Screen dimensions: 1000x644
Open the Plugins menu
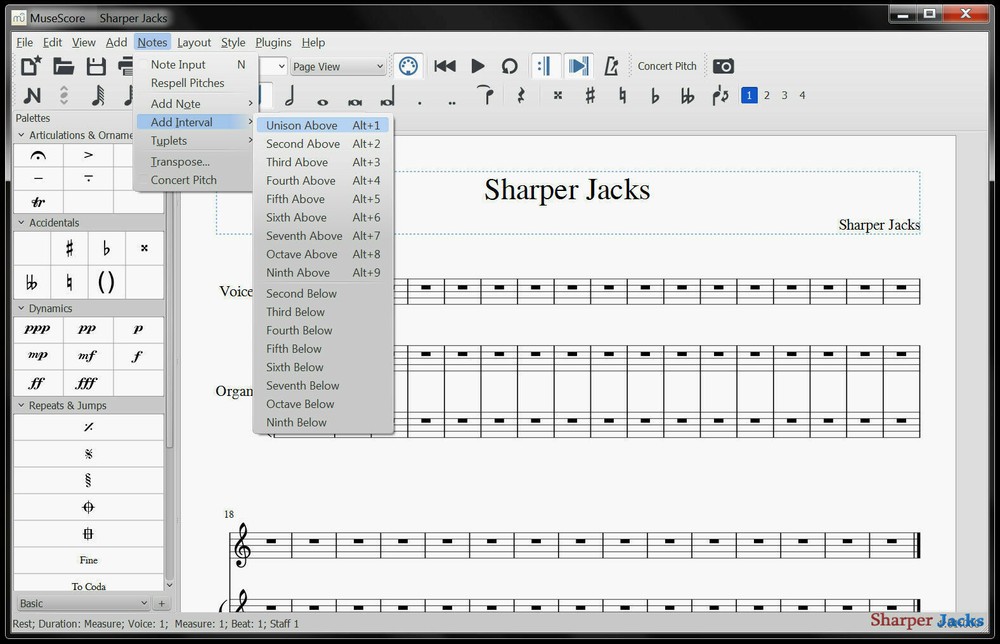pyautogui.click(x=272, y=42)
